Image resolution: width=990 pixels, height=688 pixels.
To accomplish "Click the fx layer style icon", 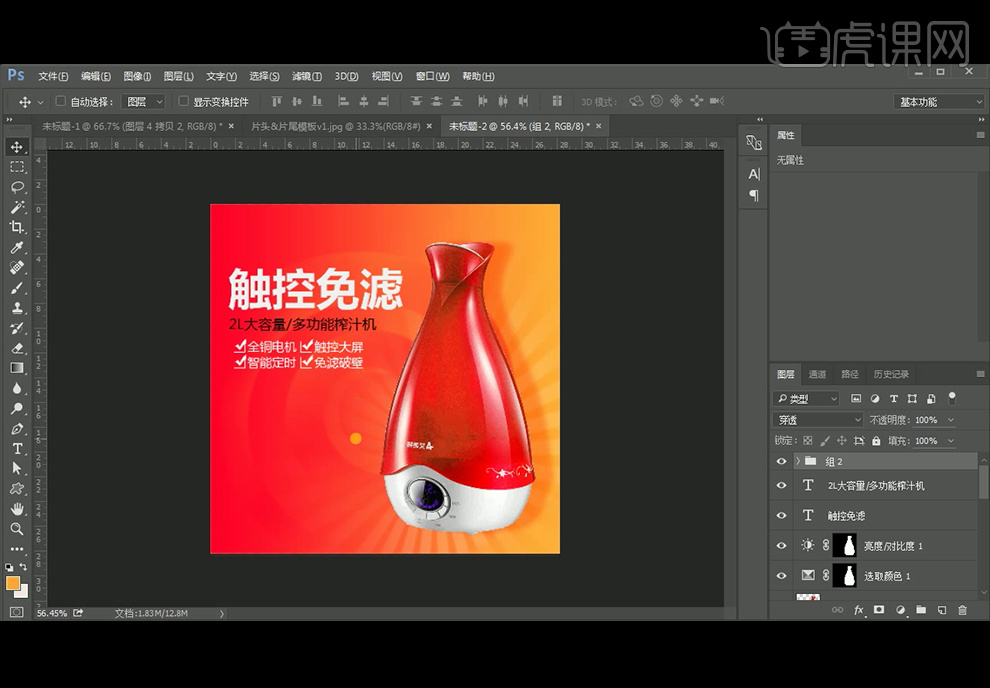I will coord(858,610).
